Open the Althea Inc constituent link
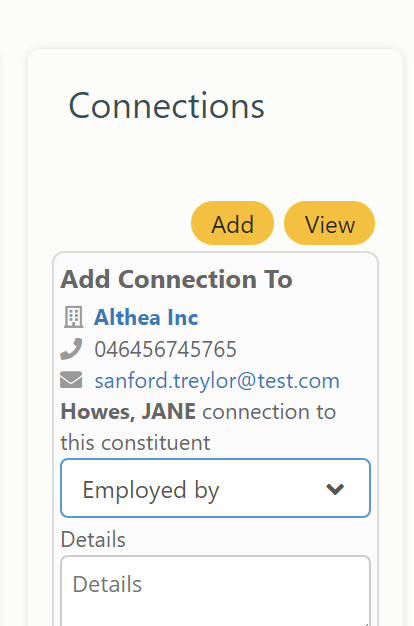Image resolution: width=414 pixels, height=626 pixels. click(x=146, y=318)
